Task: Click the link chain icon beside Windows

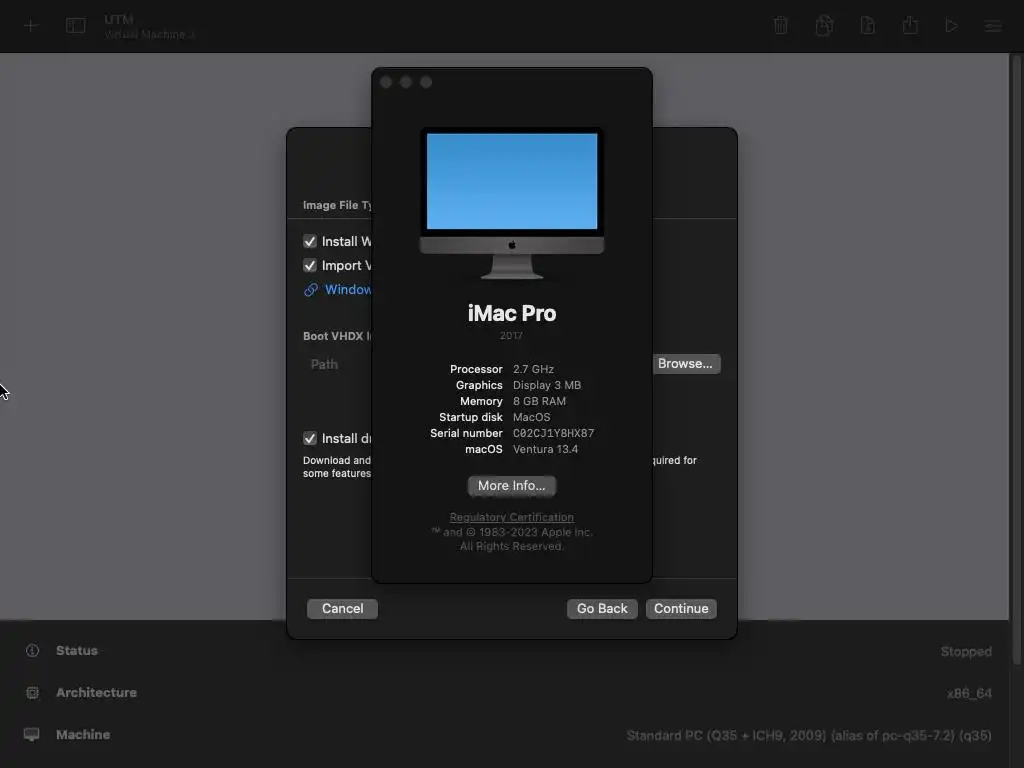Action: coord(311,289)
